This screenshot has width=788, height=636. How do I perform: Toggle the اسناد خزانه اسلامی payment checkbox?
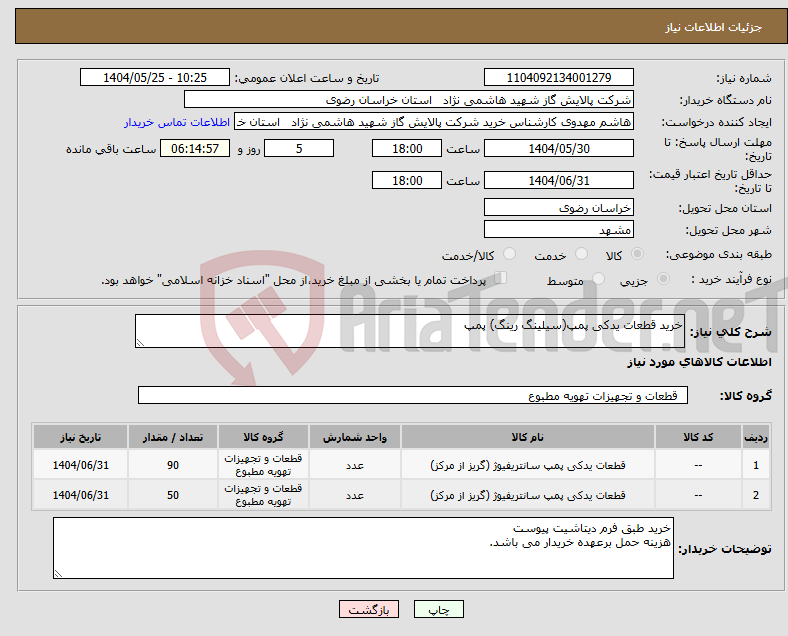(x=501, y=277)
